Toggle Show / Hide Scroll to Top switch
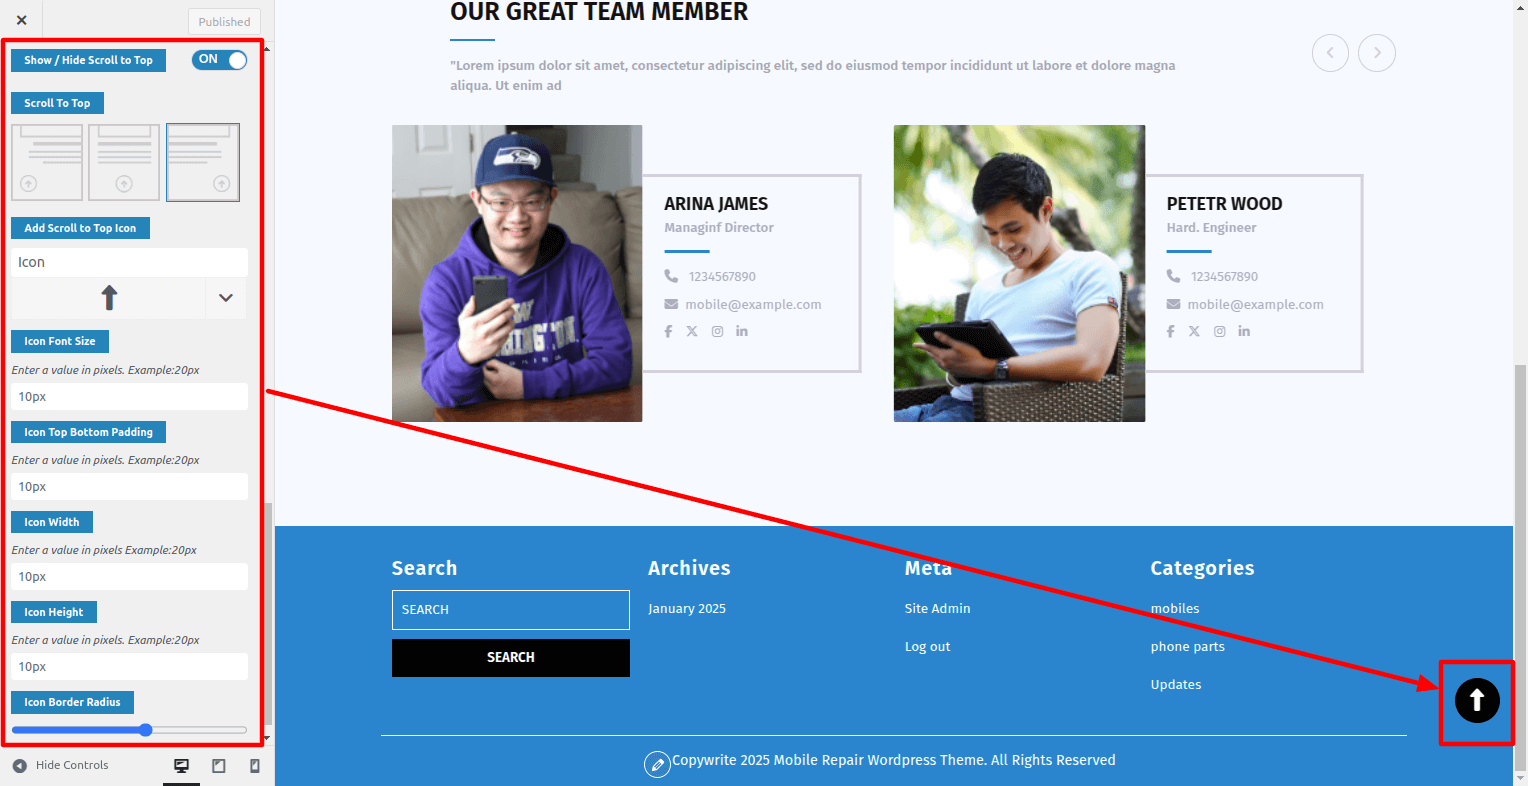The width and height of the screenshot is (1528, 786). click(x=219, y=60)
